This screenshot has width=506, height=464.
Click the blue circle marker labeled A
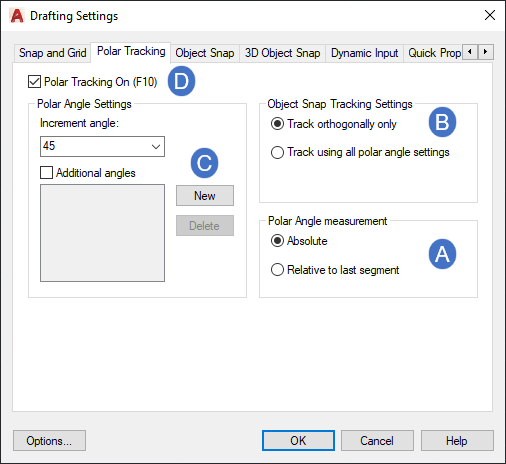[442, 254]
